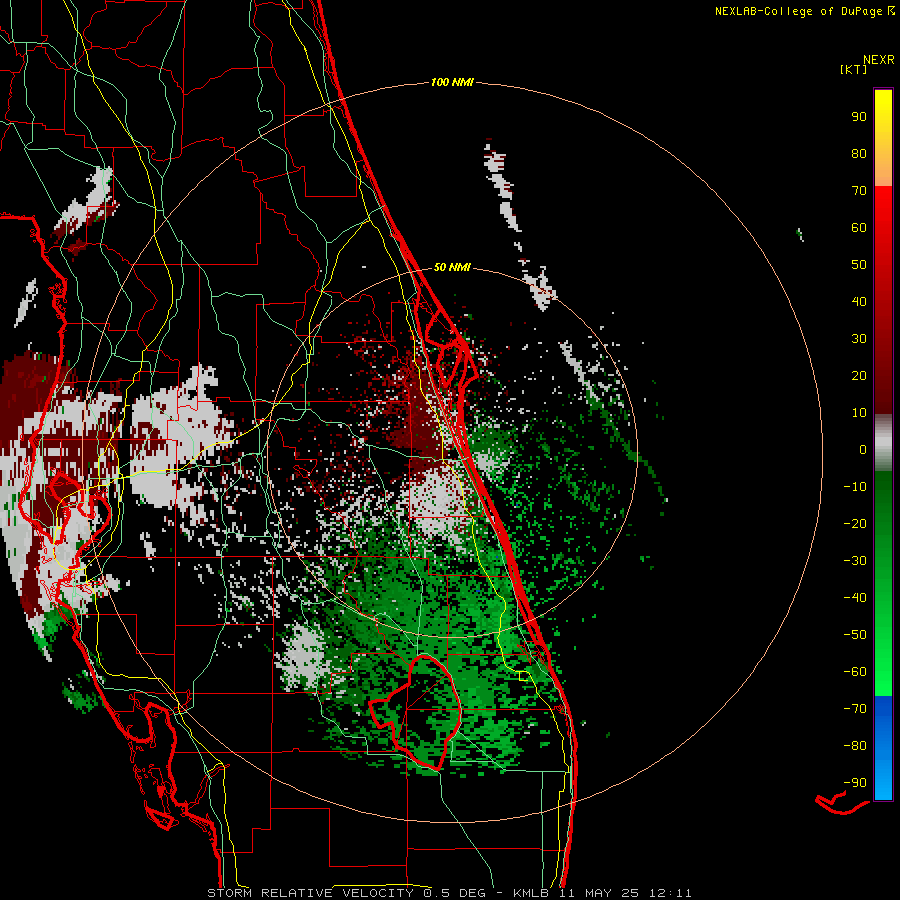Screen dimensions: 900x900
Task: Click the 70 value on the velocity legend
Action: (859, 191)
